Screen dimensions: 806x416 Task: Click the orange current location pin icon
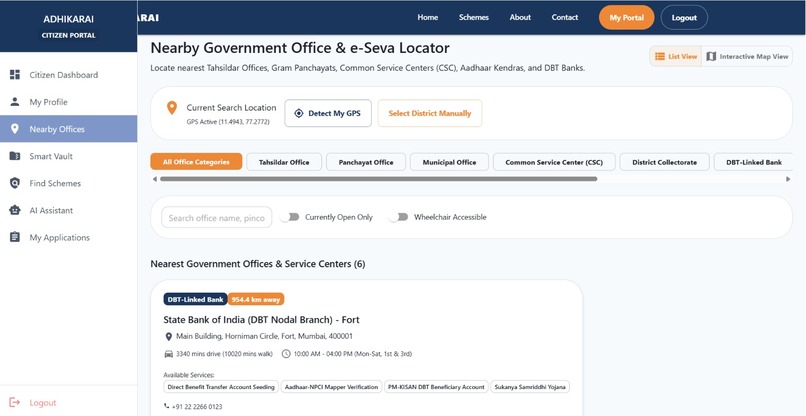(172, 108)
